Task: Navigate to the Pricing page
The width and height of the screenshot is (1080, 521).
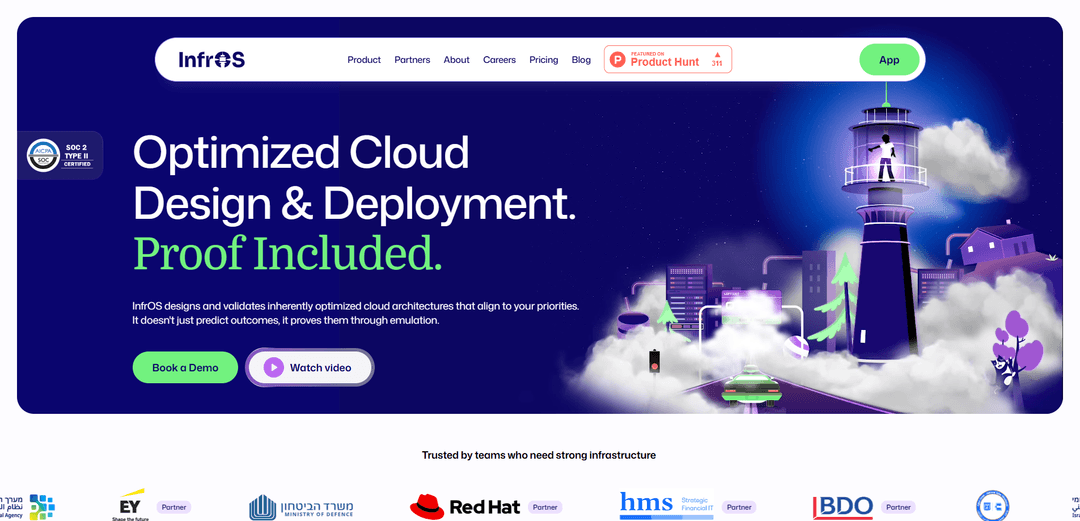Action: pyautogui.click(x=544, y=60)
